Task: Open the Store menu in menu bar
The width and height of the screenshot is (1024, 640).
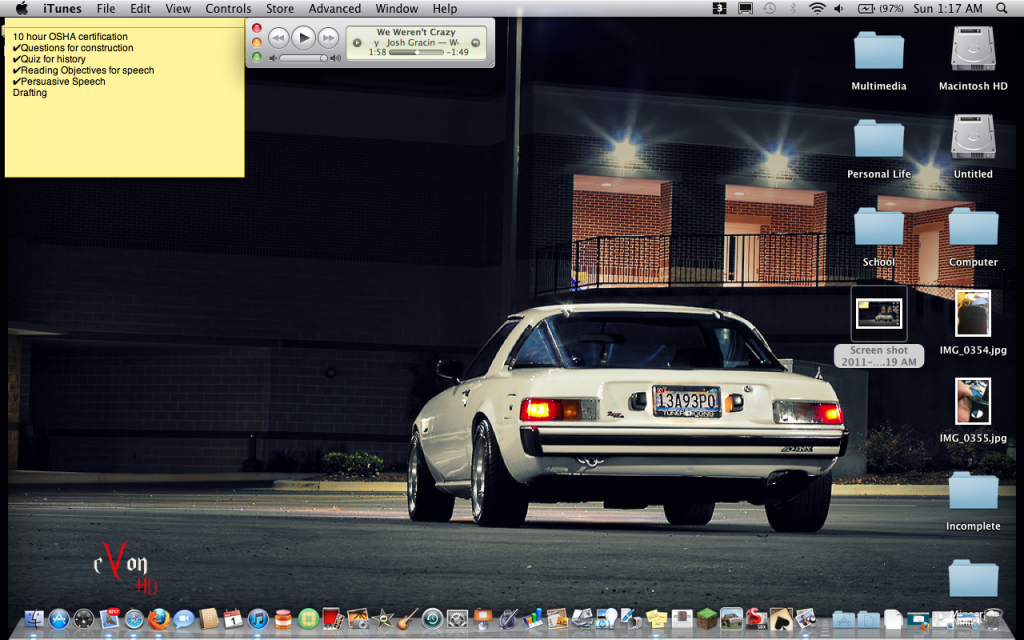Action: click(x=280, y=9)
